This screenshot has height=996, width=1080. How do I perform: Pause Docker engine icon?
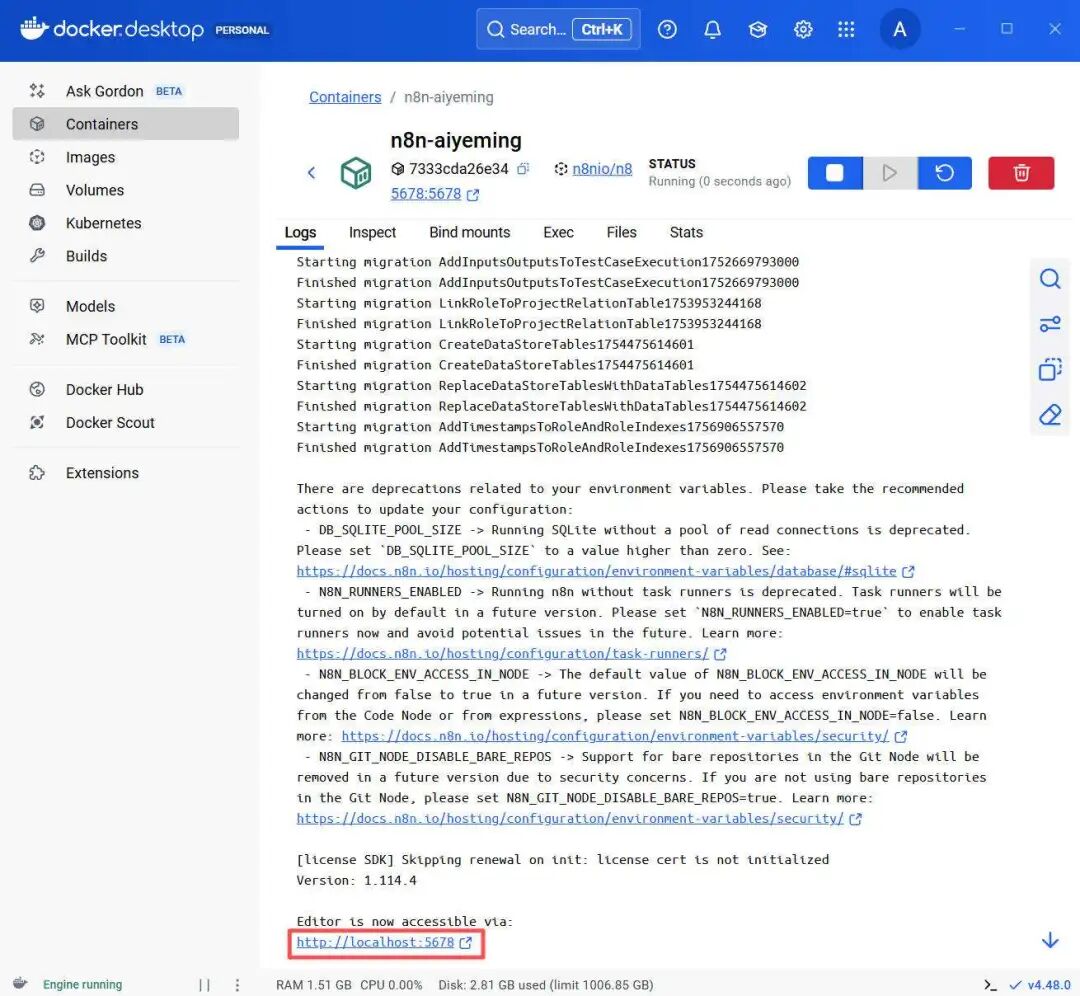click(x=205, y=985)
